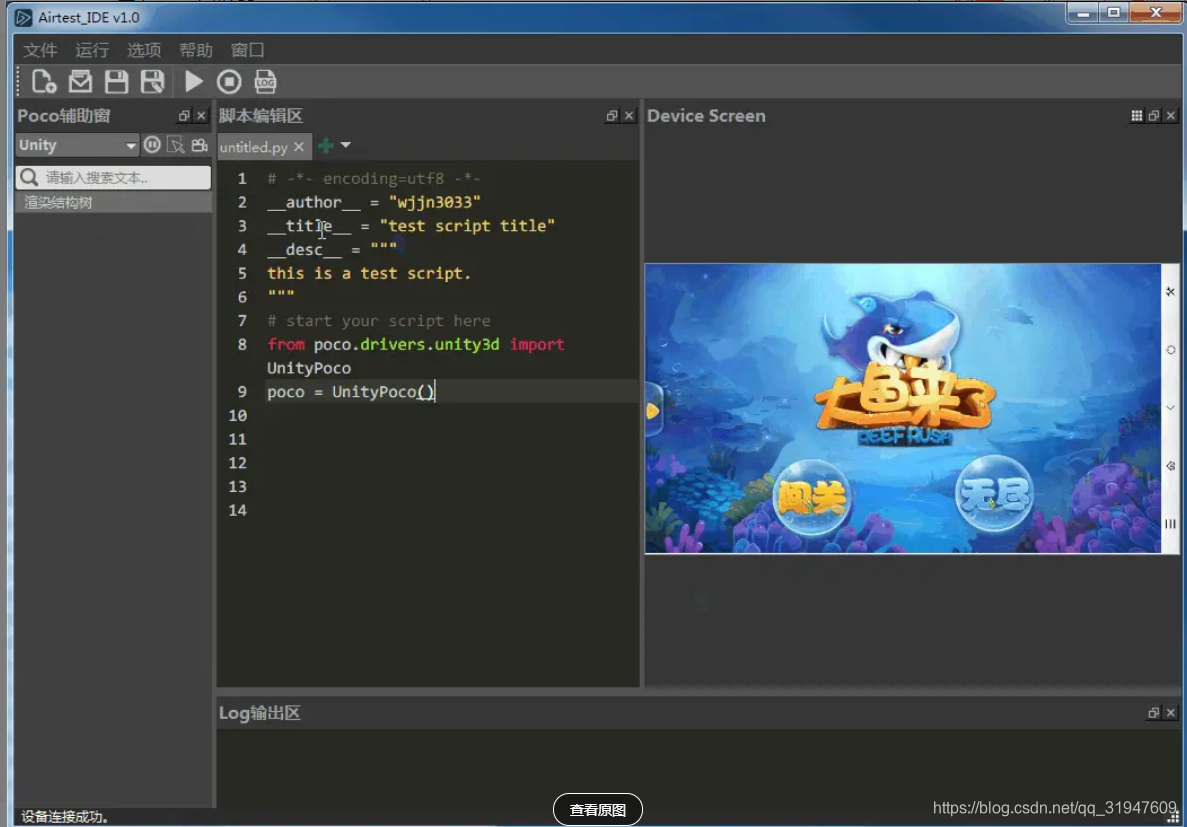Click the device scissors icon
1187x827 pixels.
pyautogui.click(x=1170, y=292)
